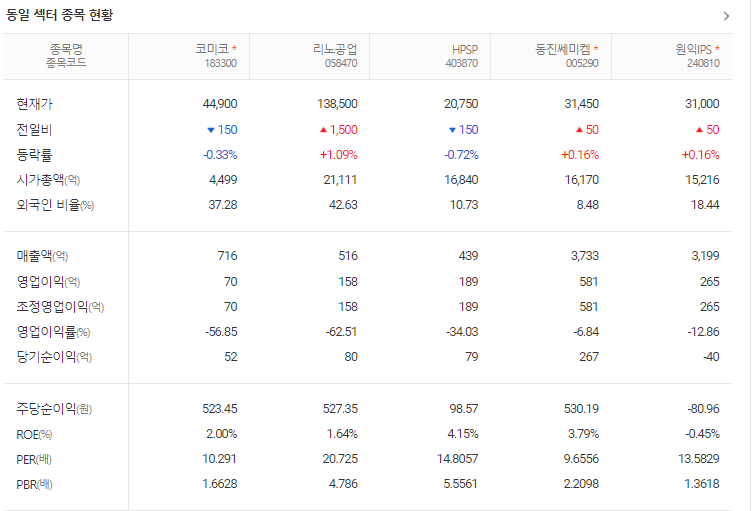Click market cap value 16,840
This screenshot has width=752, height=511.
point(461,180)
